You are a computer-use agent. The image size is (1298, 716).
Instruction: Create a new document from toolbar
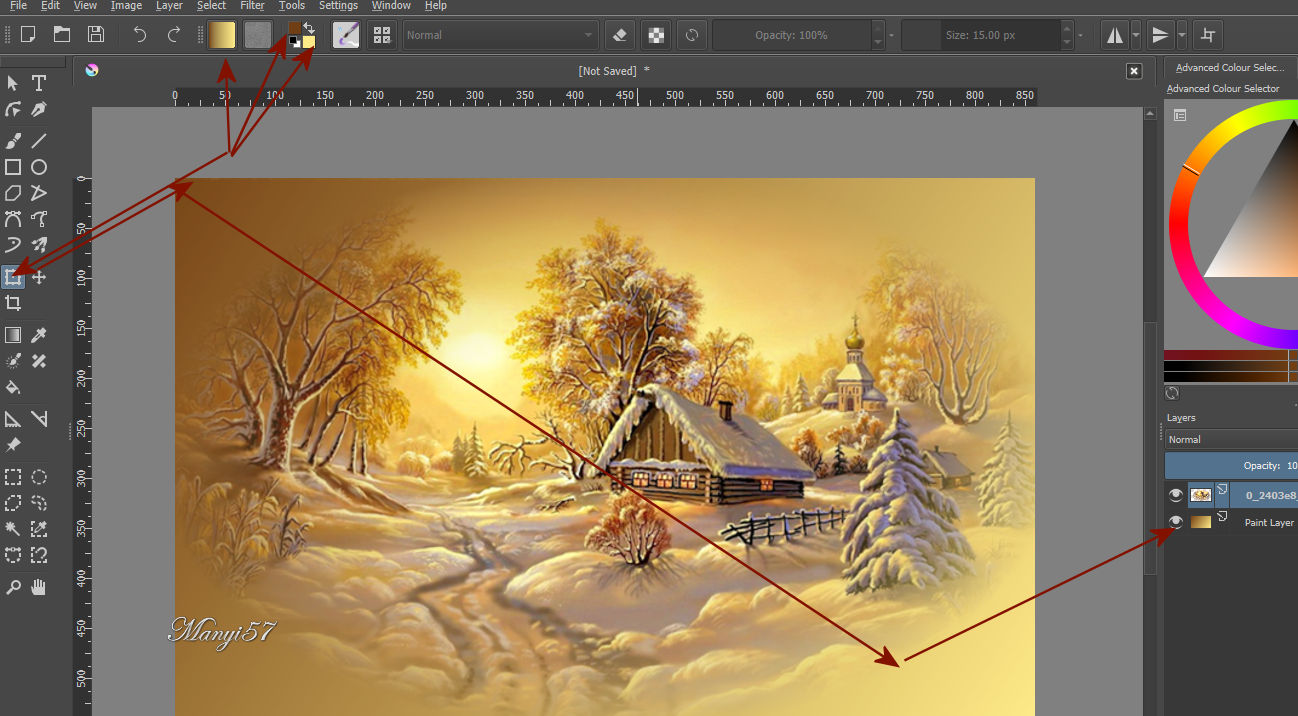click(28, 35)
